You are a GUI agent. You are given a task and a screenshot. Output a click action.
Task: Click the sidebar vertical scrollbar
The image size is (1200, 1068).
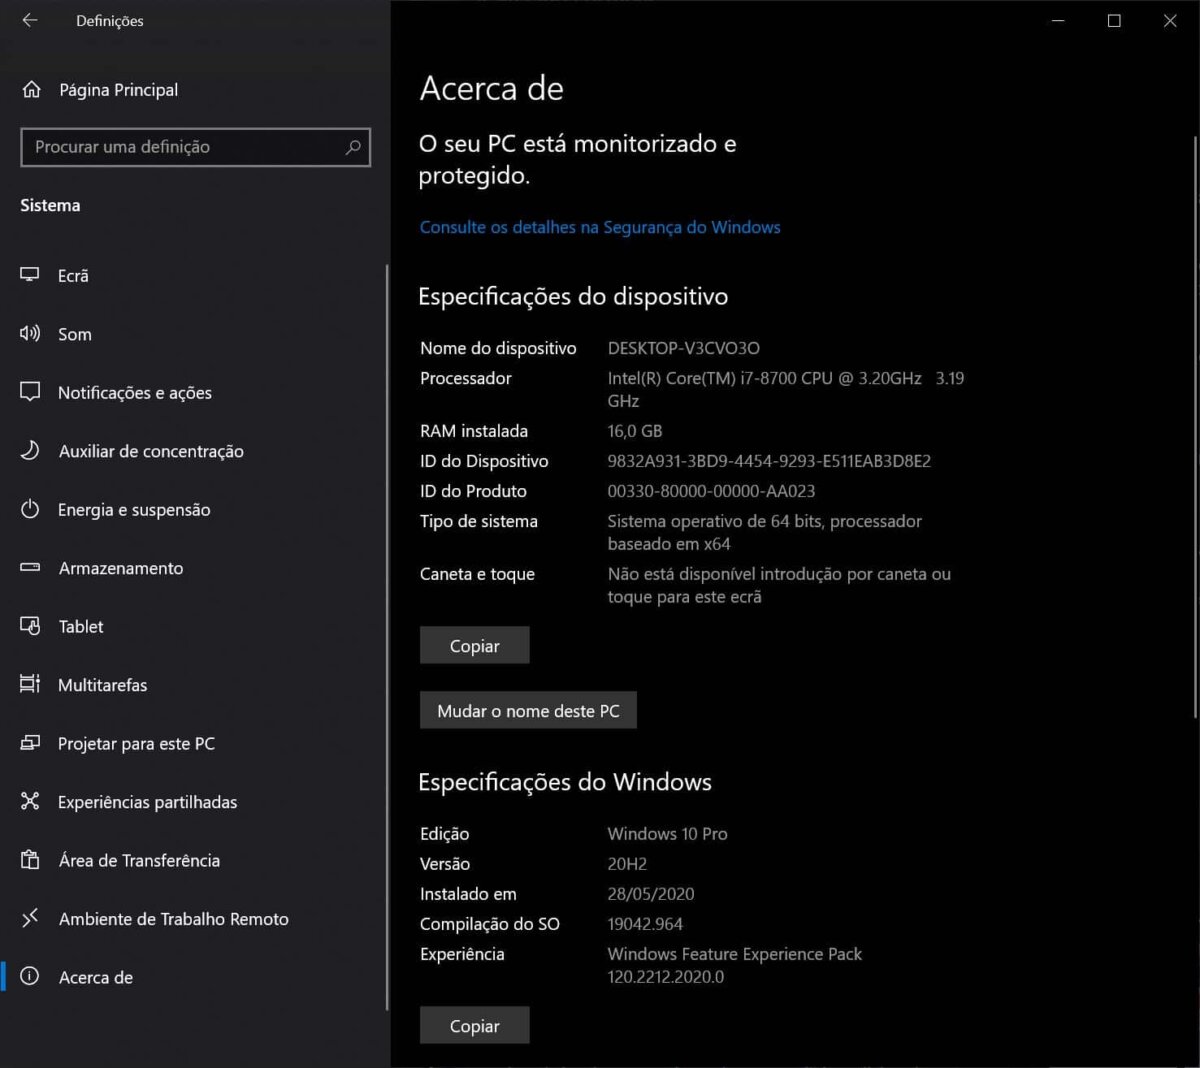click(x=387, y=636)
